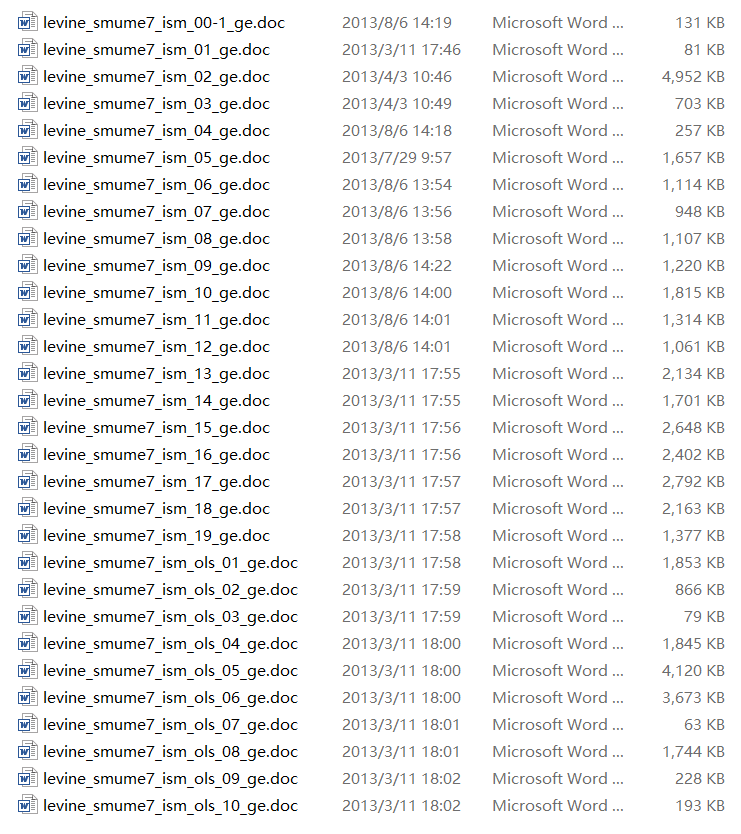Select file name levine_smume7_ism_ols_04_ge.doc
The width and height of the screenshot is (741, 834).
point(170,644)
